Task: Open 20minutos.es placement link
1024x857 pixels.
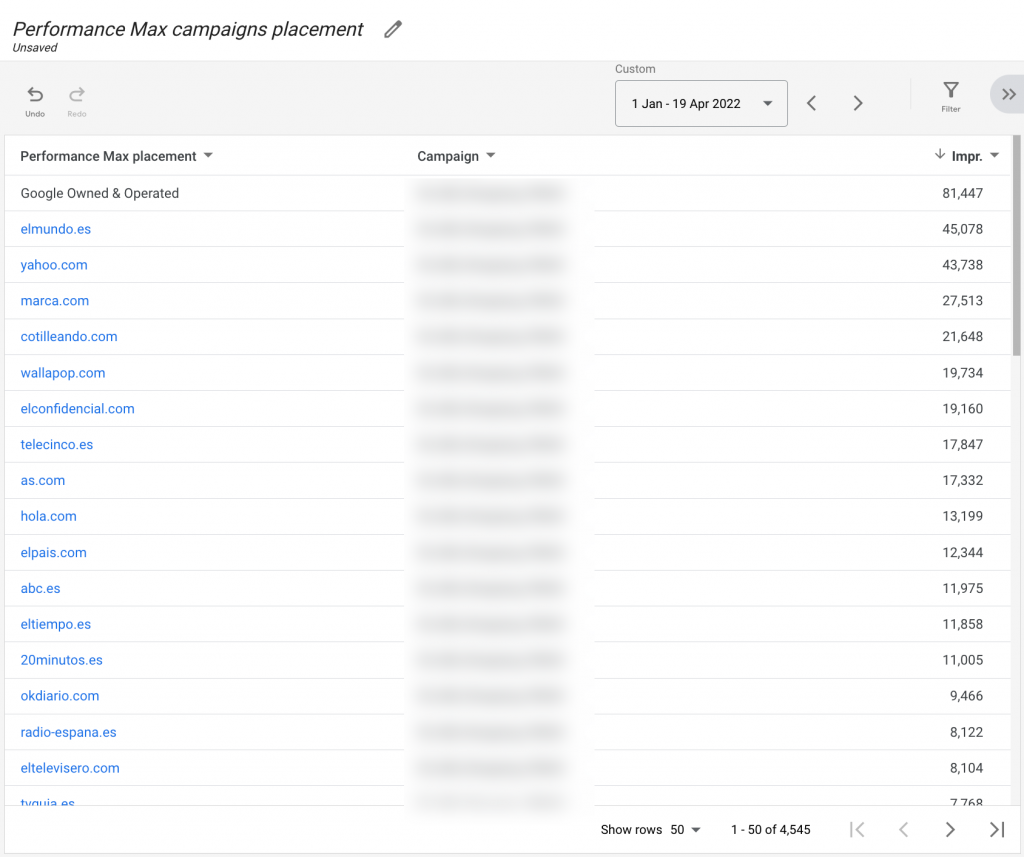Action: 61,660
